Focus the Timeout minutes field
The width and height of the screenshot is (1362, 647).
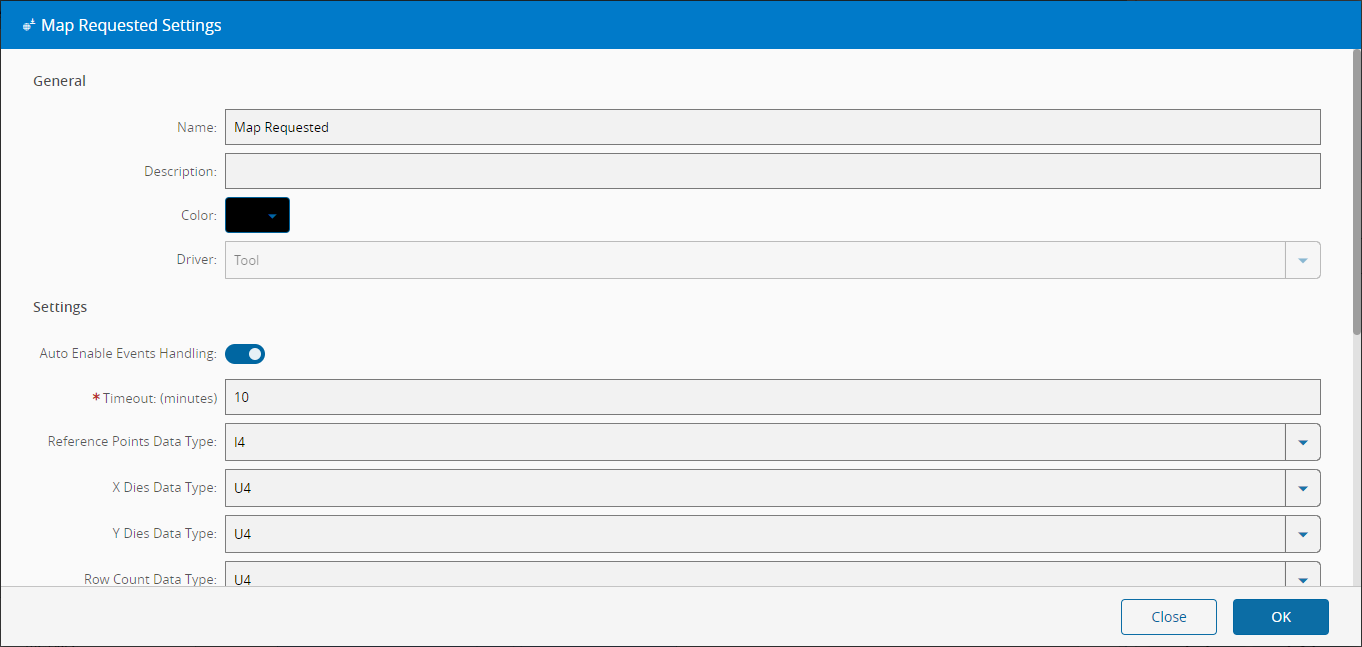coord(772,397)
